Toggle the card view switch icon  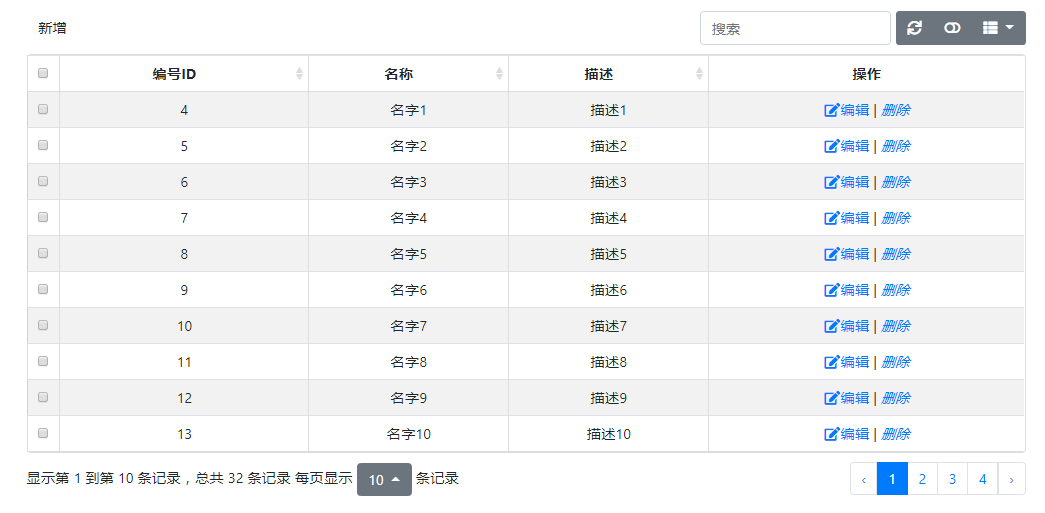(x=952, y=28)
